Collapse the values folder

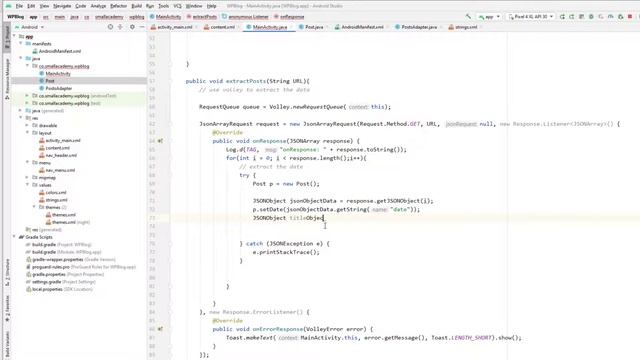(27, 185)
